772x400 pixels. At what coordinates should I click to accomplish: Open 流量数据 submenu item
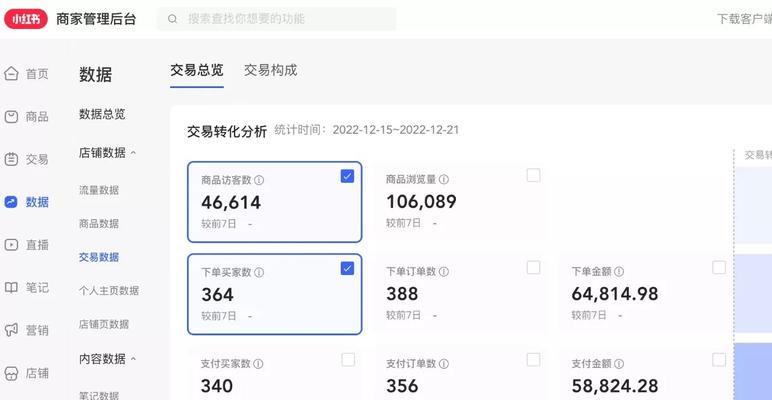(99, 190)
